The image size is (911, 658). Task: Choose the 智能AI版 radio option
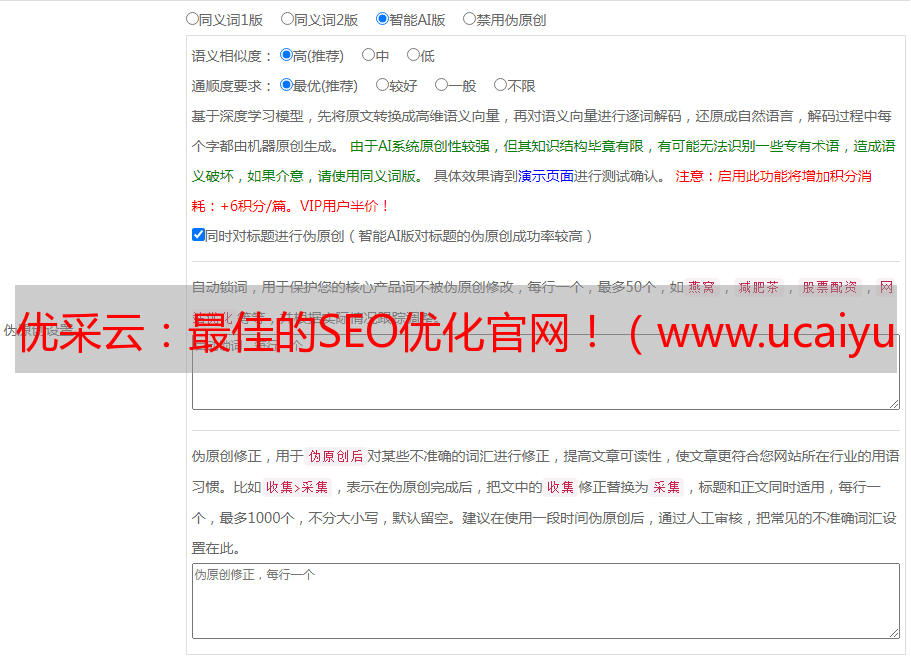(382, 19)
